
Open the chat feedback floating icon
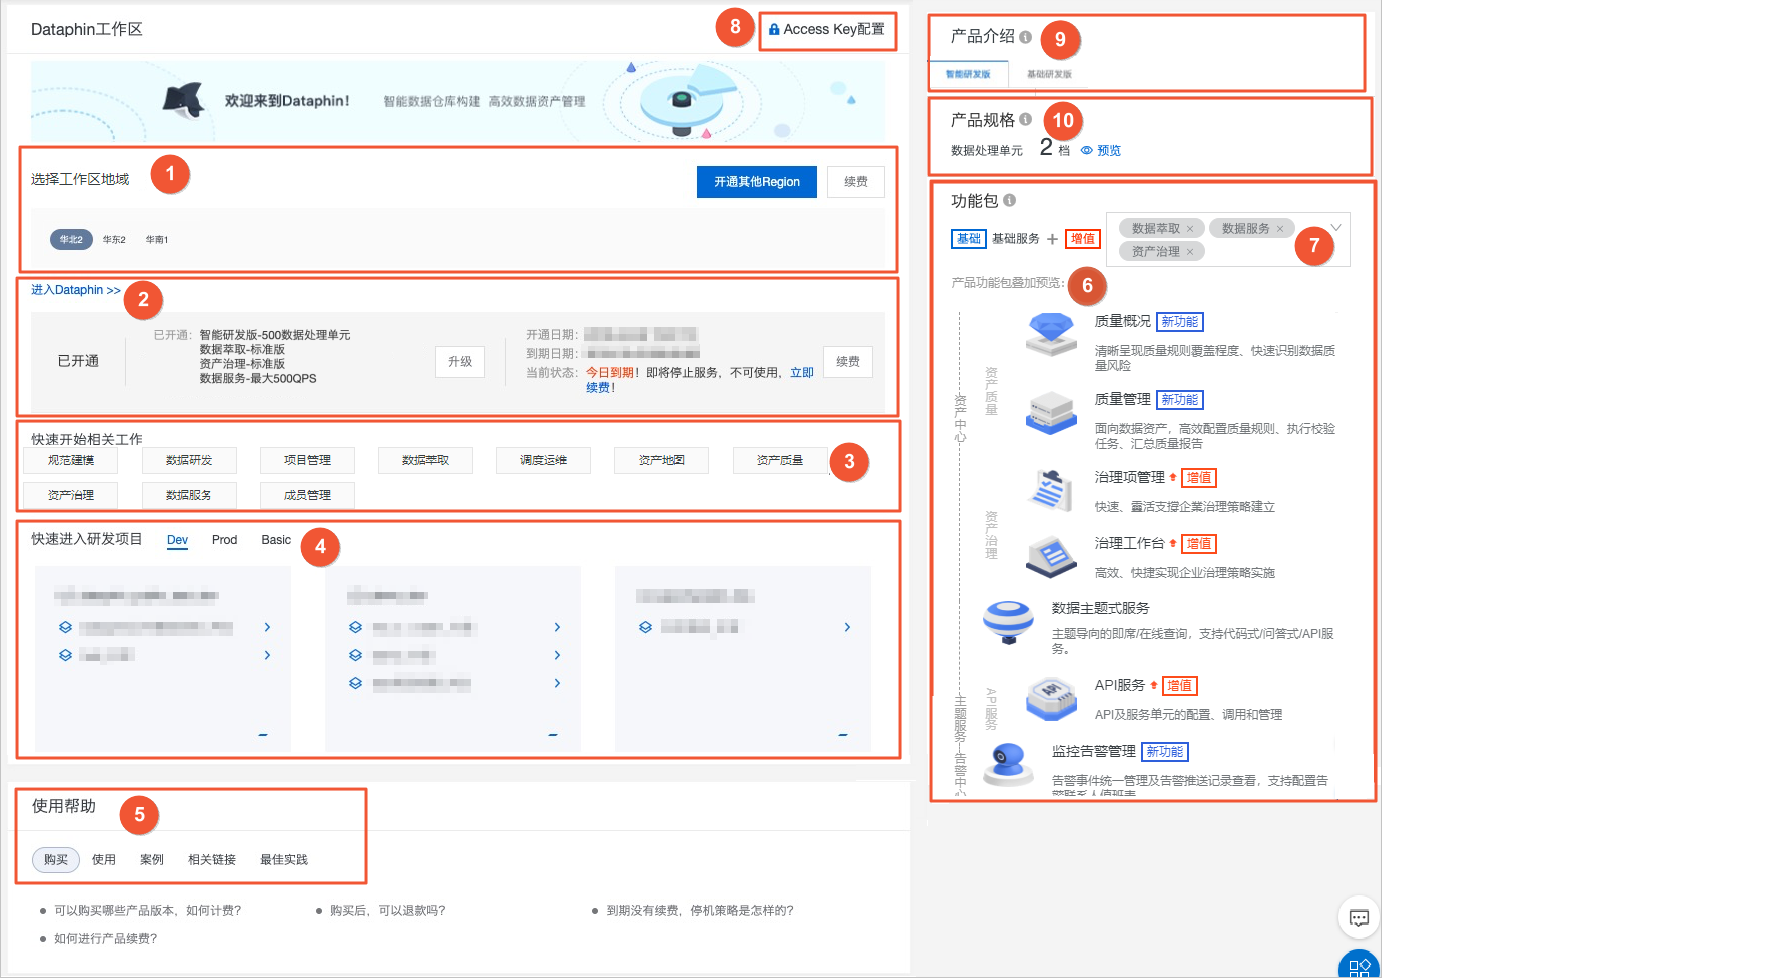(x=1359, y=918)
